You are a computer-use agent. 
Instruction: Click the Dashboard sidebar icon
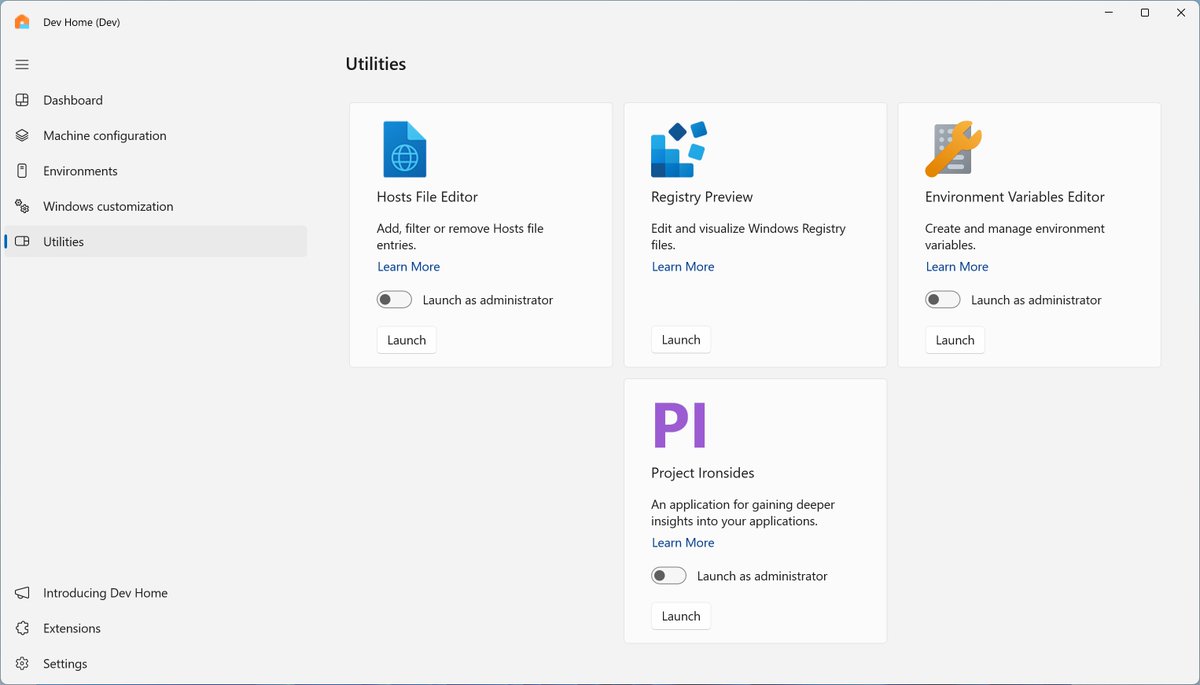point(22,100)
